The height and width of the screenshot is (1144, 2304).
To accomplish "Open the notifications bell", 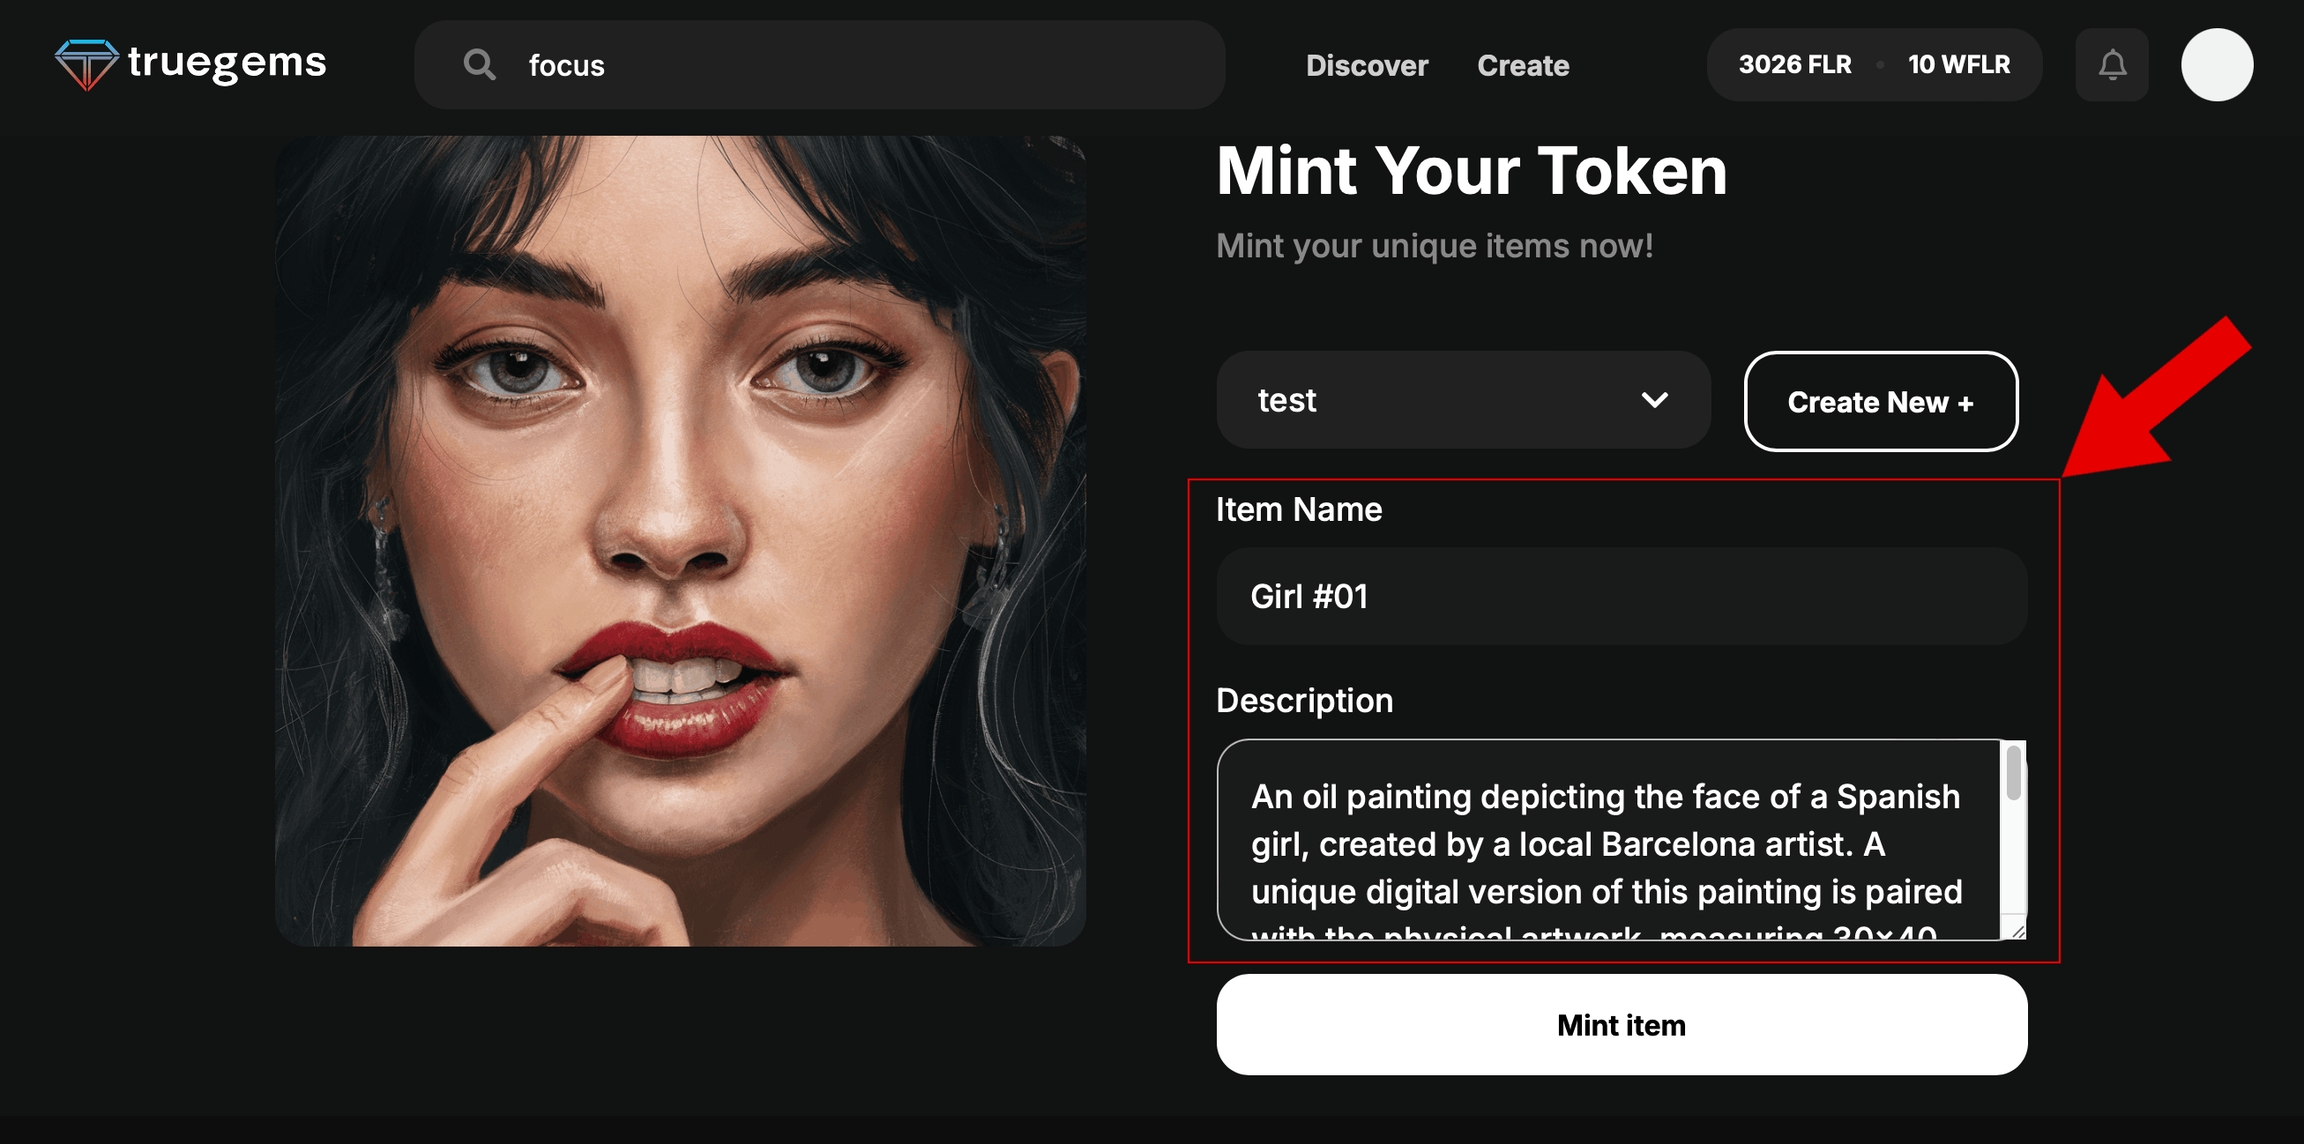I will point(2112,65).
